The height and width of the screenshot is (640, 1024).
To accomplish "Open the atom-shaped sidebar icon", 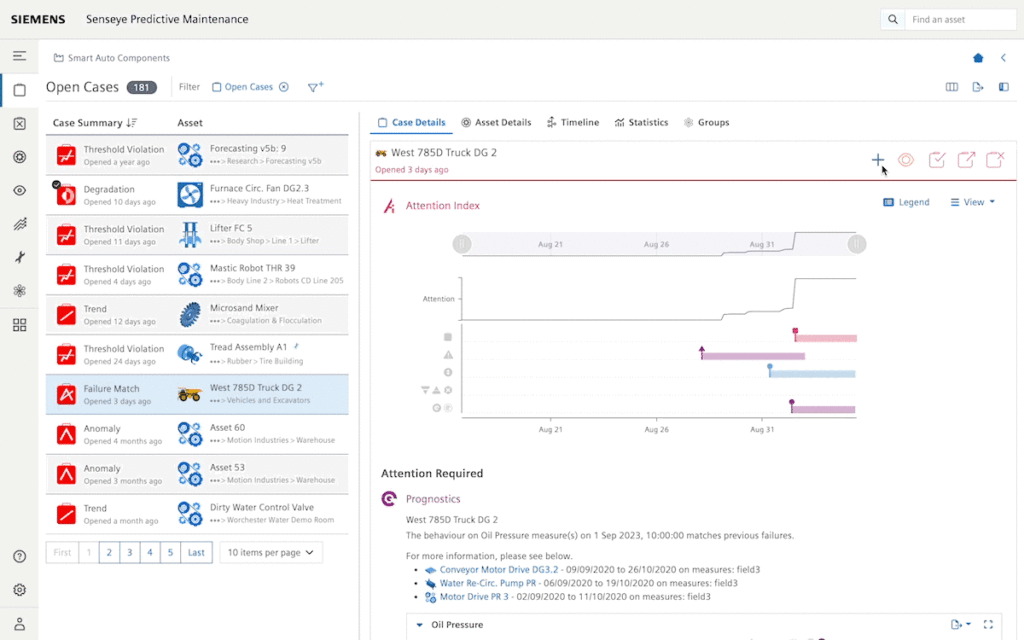I will click(x=20, y=291).
